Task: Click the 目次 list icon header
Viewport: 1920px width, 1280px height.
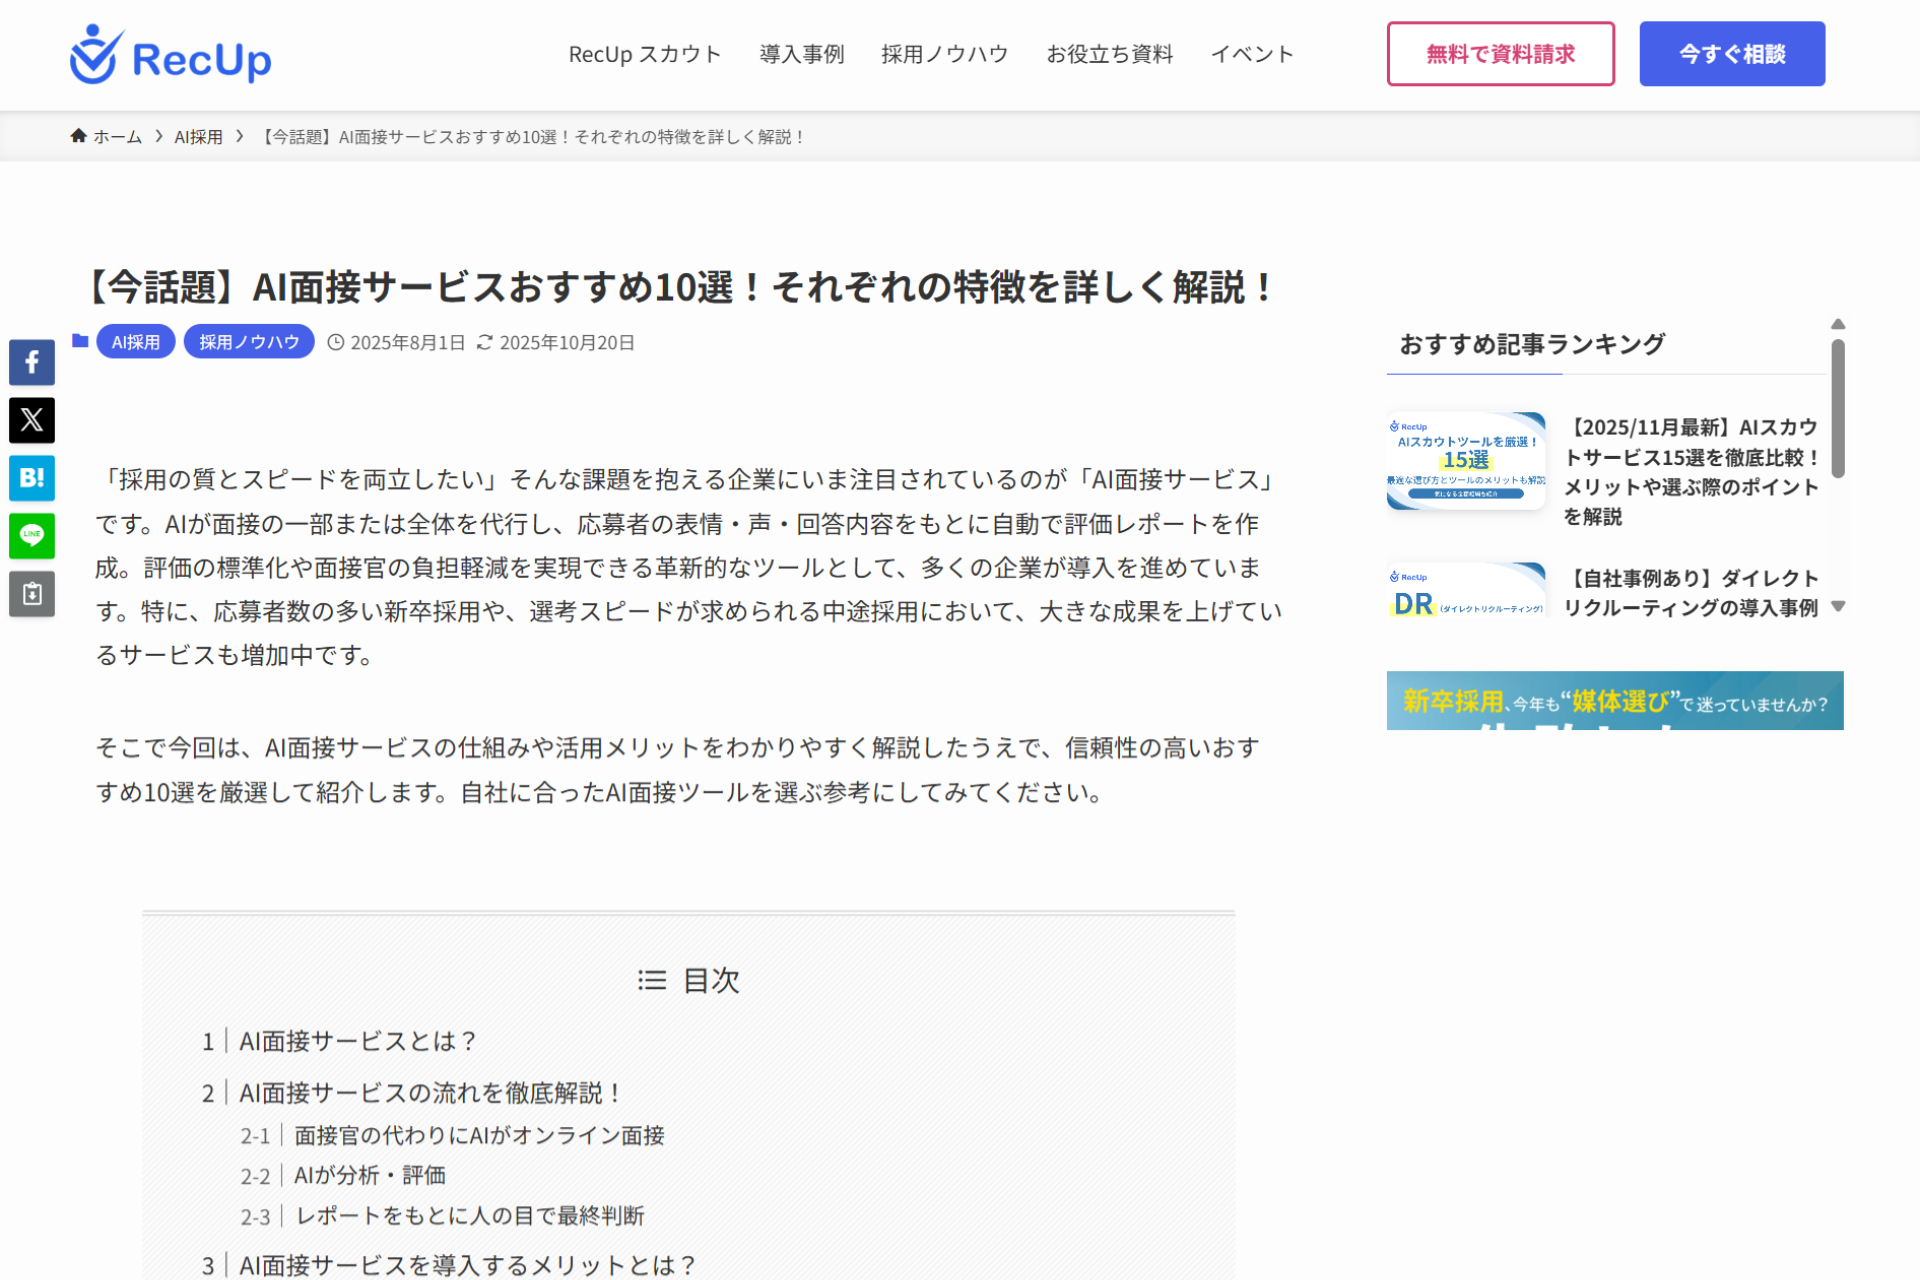Action: coord(652,980)
